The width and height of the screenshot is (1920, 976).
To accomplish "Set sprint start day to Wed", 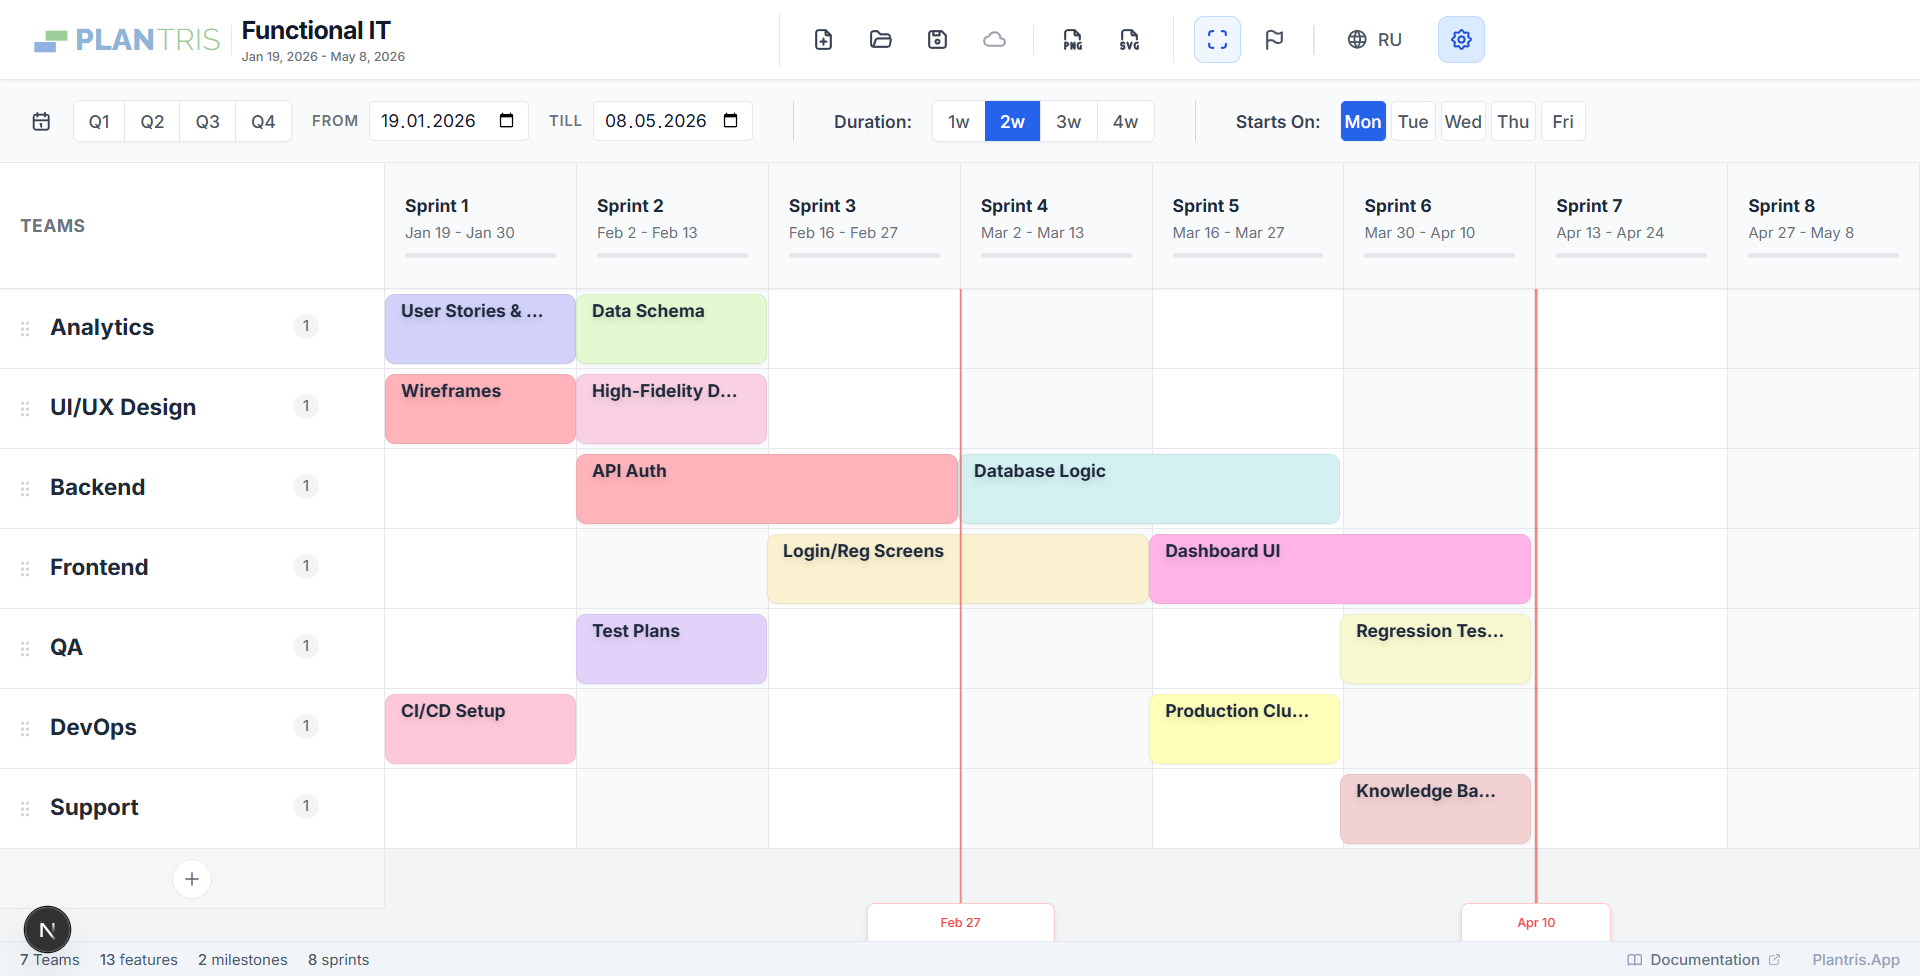I will (x=1463, y=121).
